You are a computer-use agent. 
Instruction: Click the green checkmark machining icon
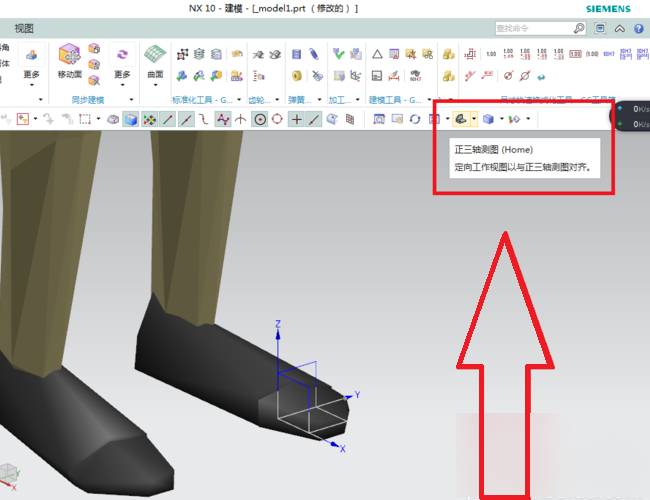pos(338,54)
